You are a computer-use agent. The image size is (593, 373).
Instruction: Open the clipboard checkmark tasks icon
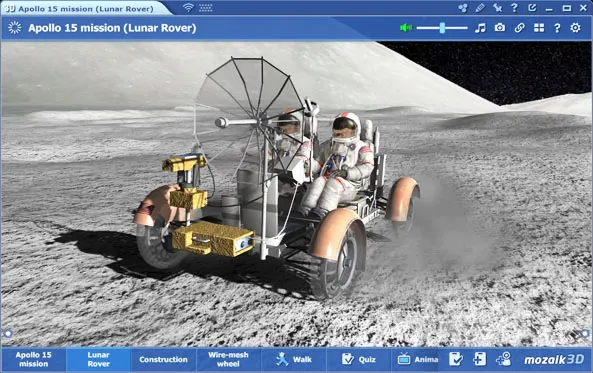pyautogui.click(x=455, y=359)
